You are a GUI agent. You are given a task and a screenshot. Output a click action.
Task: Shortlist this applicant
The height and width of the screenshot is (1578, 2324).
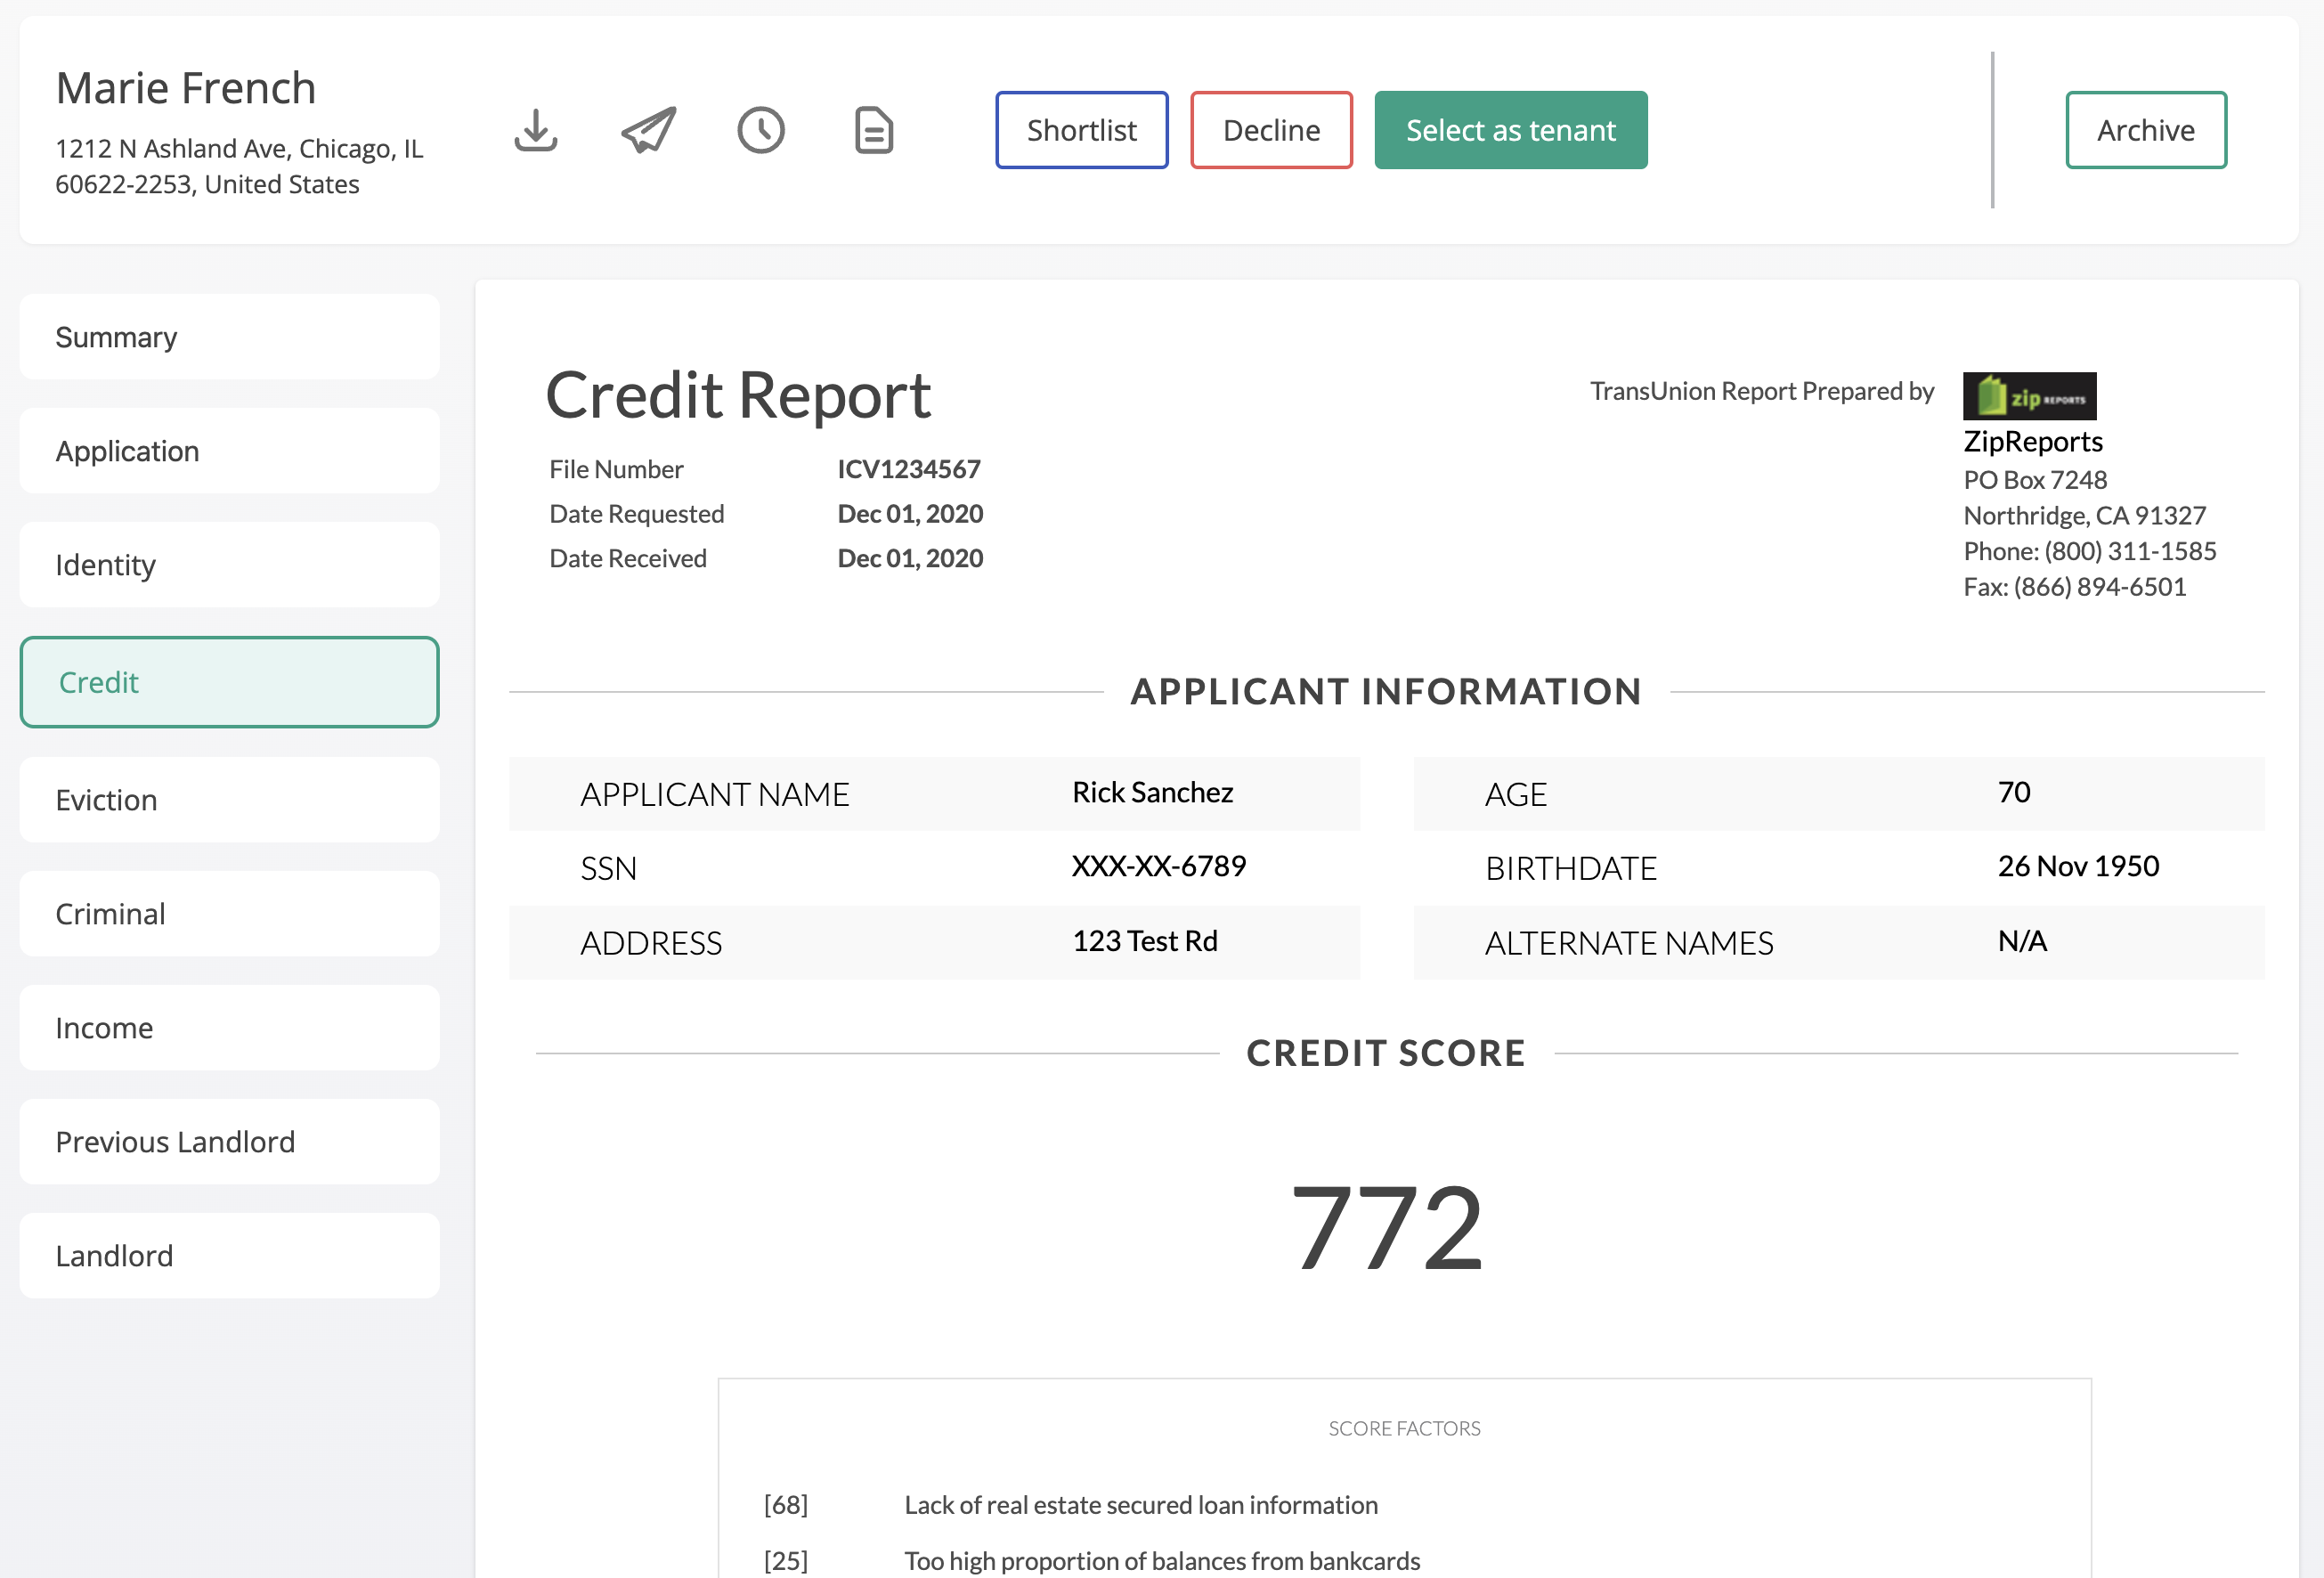tap(1081, 130)
